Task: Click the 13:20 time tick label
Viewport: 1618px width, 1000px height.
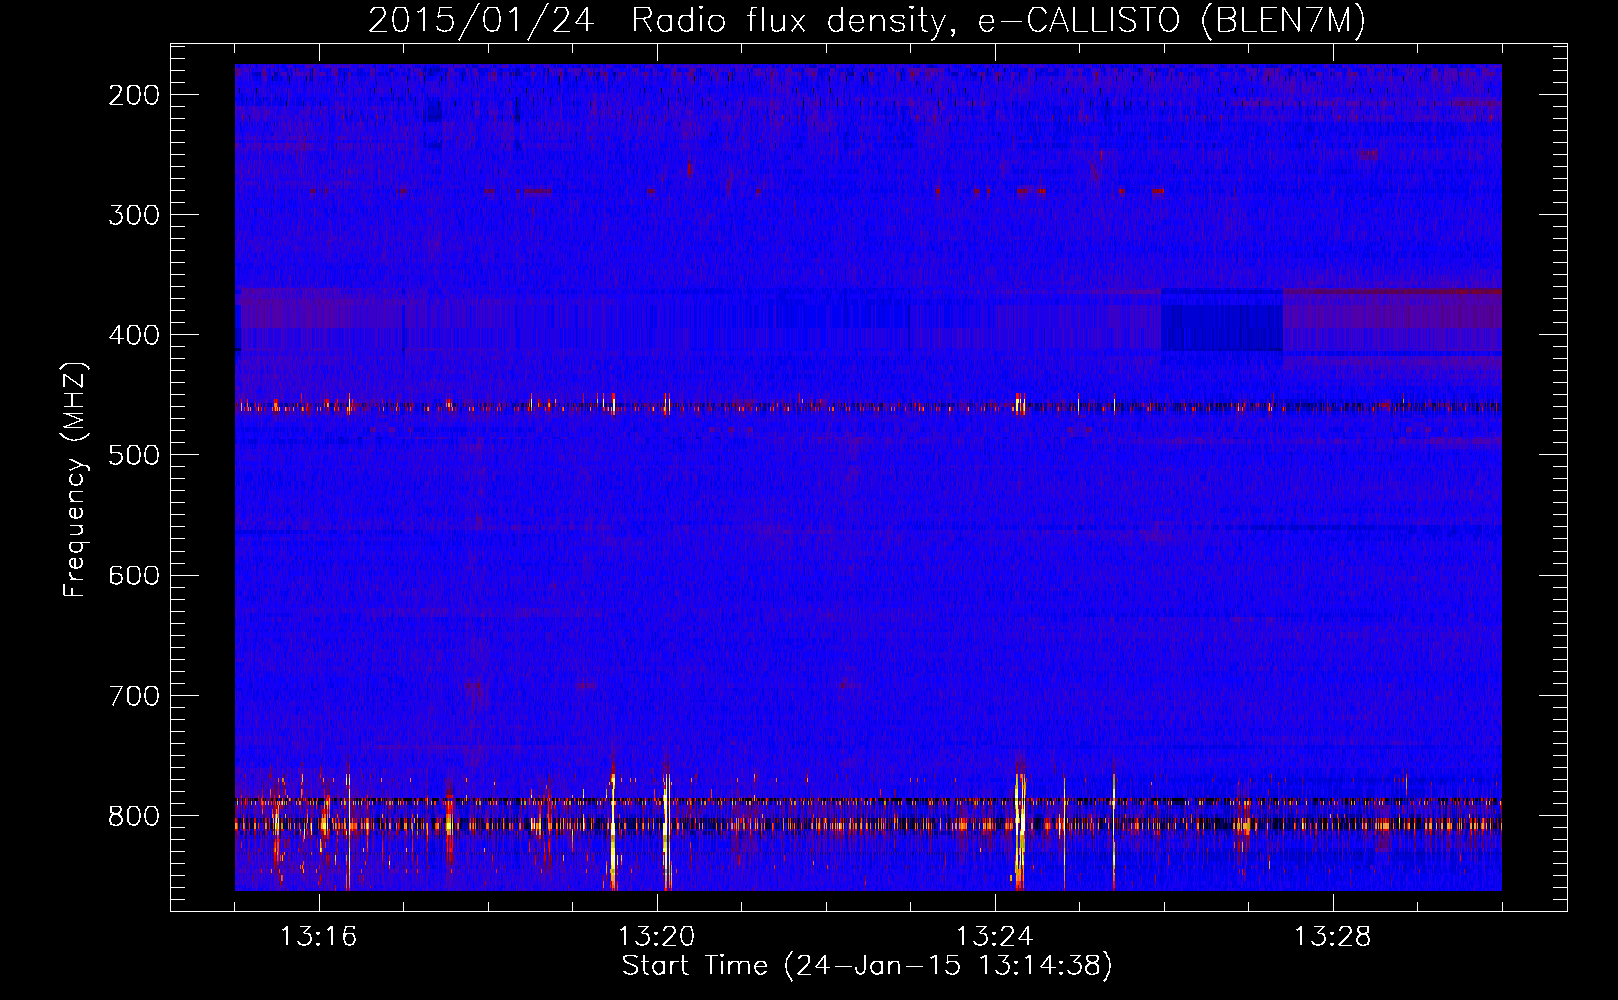Action: [657, 937]
